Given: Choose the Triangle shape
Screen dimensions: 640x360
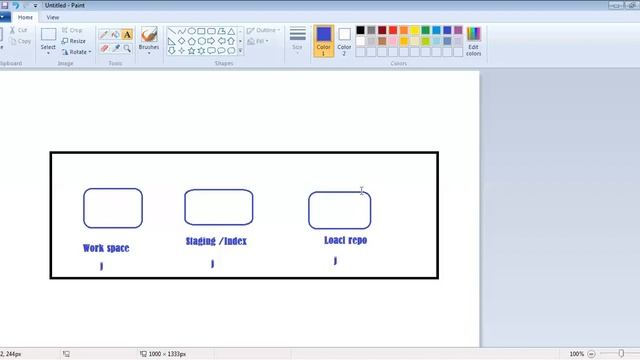Looking at the screenshot, I should (231, 31).
